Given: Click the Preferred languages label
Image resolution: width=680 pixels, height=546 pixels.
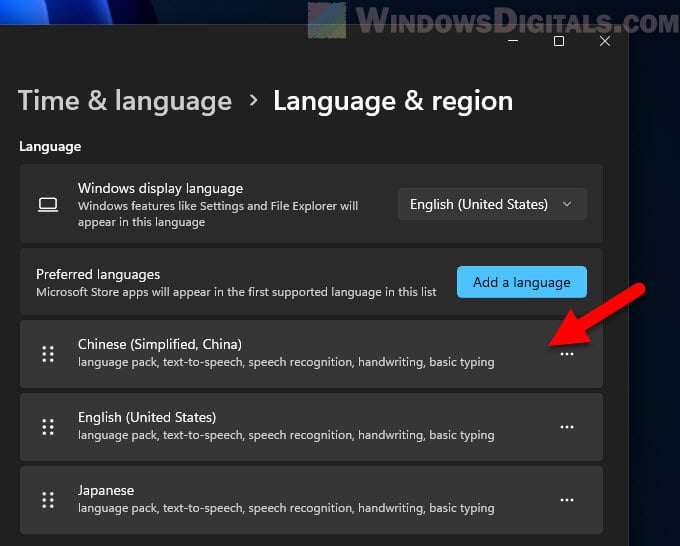Looking at the screenshot, I should (98, 274).
